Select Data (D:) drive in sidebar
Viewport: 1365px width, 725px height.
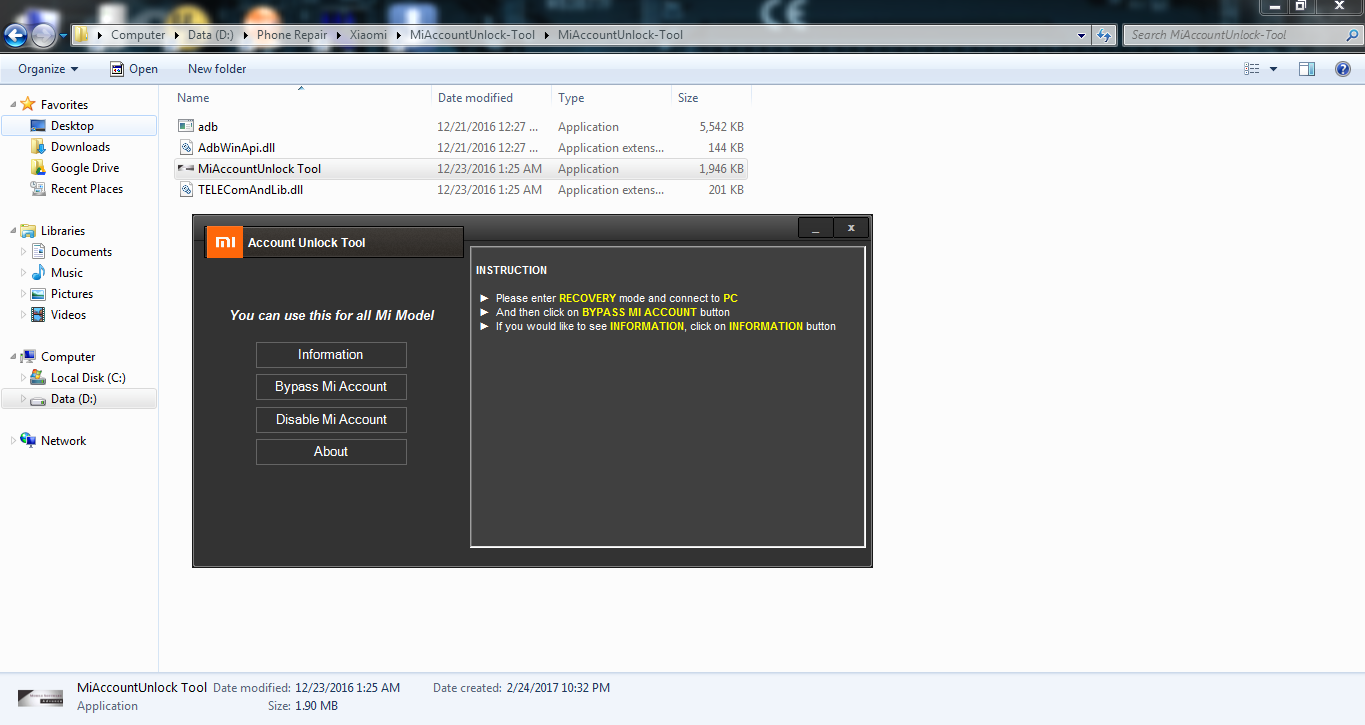[x=74, y=399]
